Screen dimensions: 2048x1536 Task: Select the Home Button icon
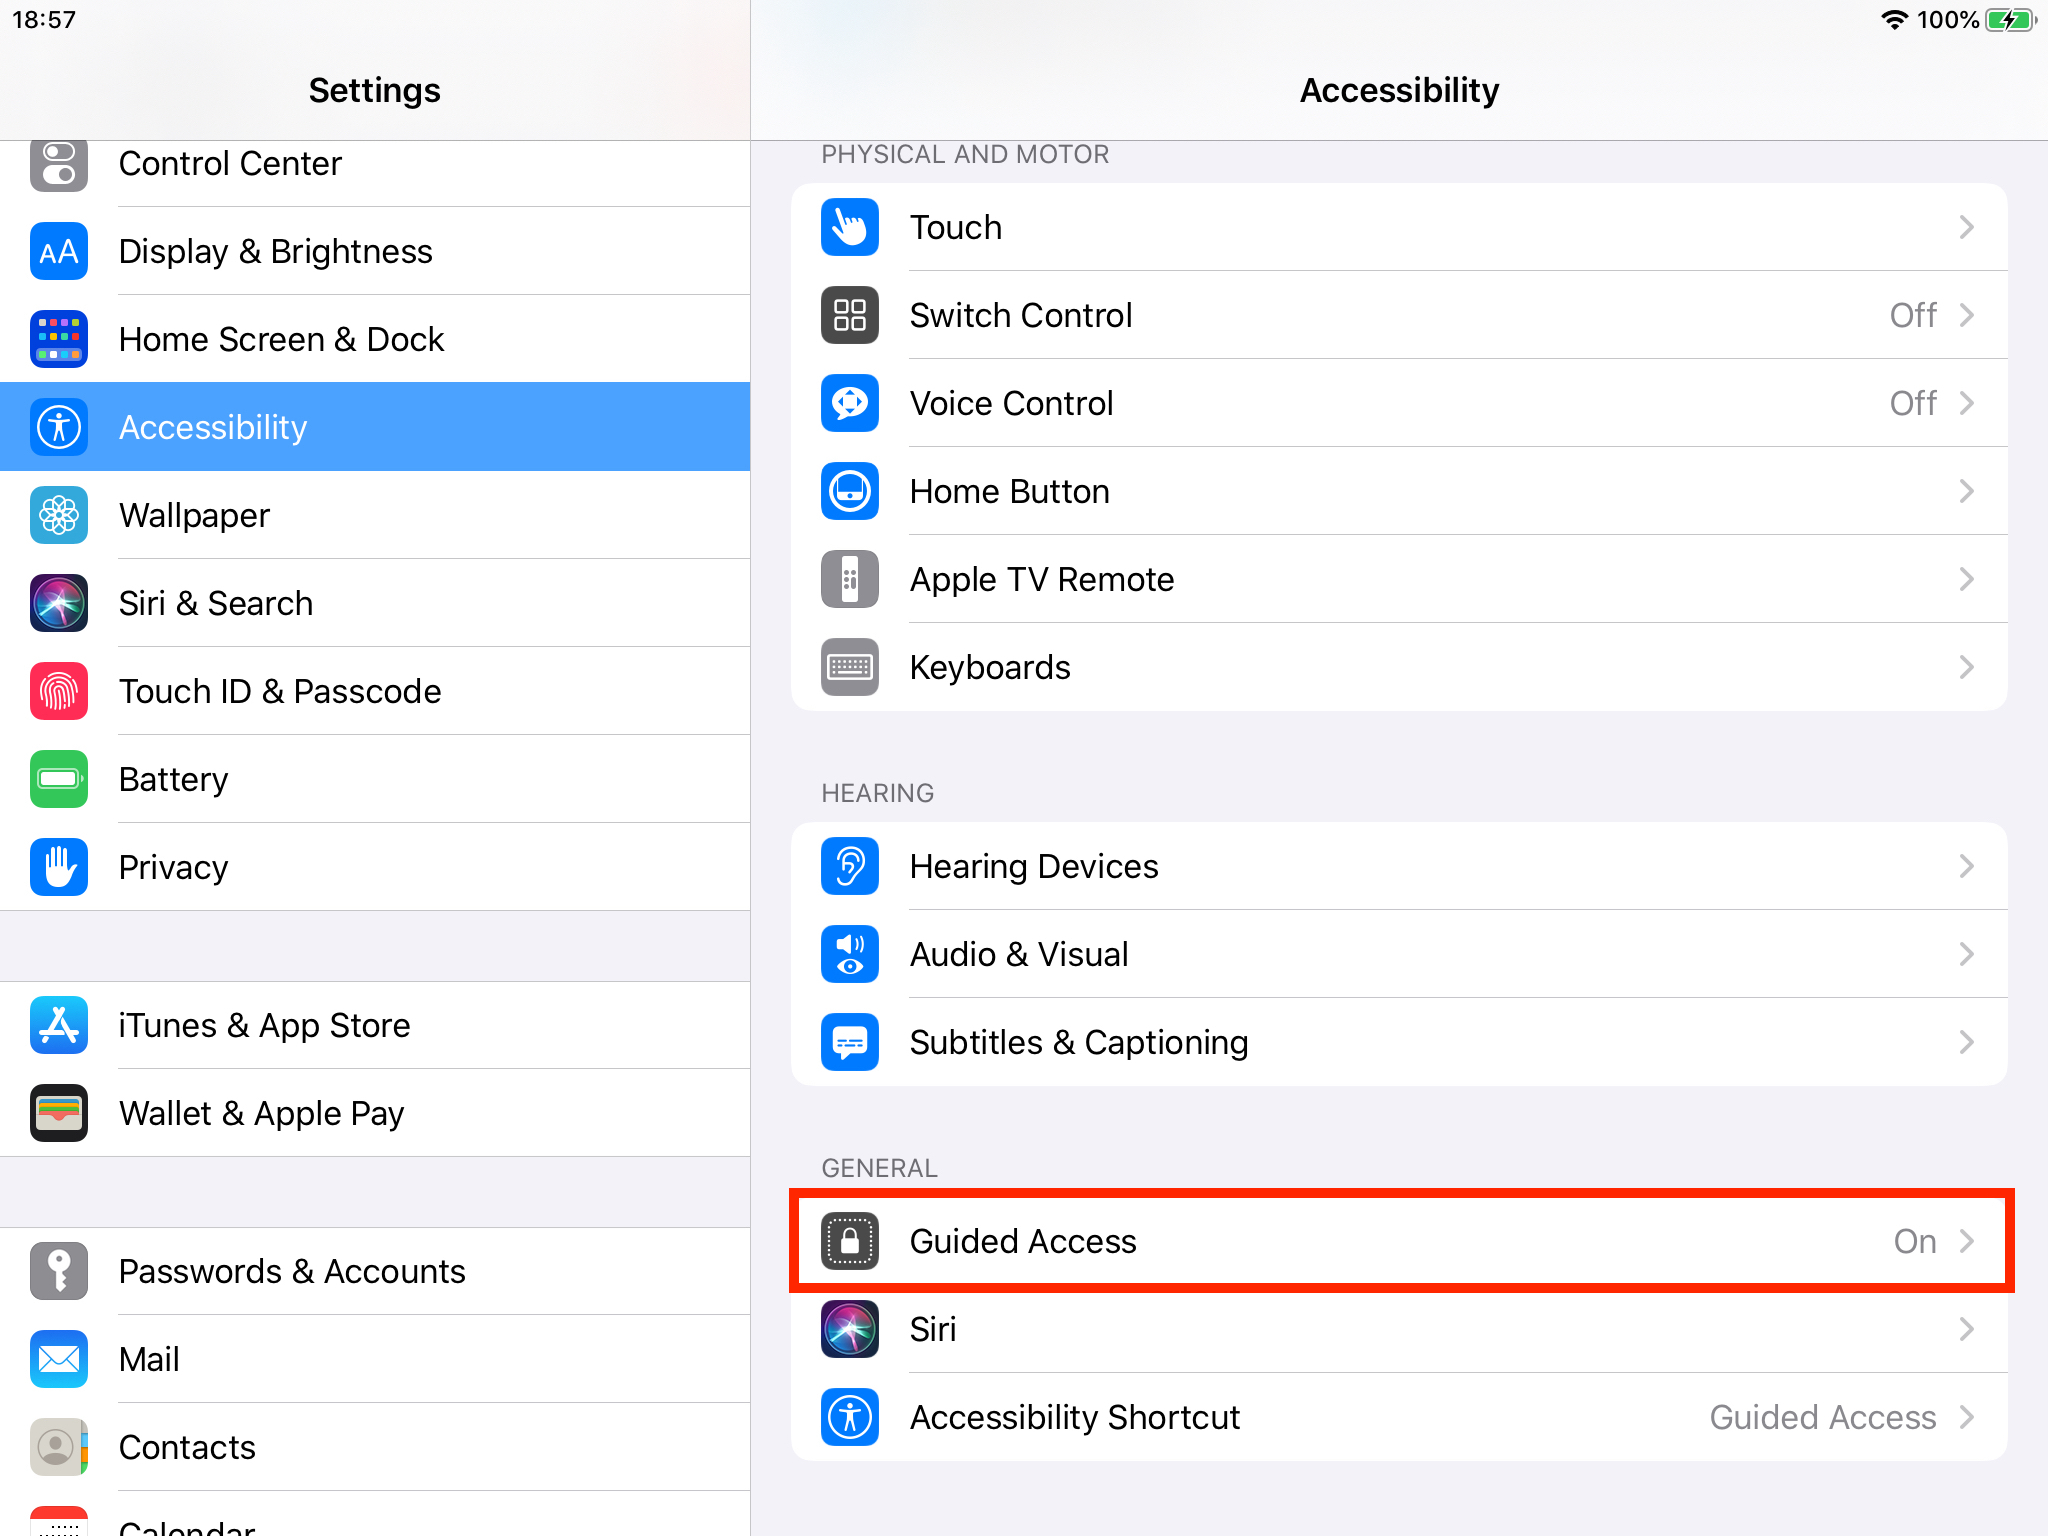point(849,491)
